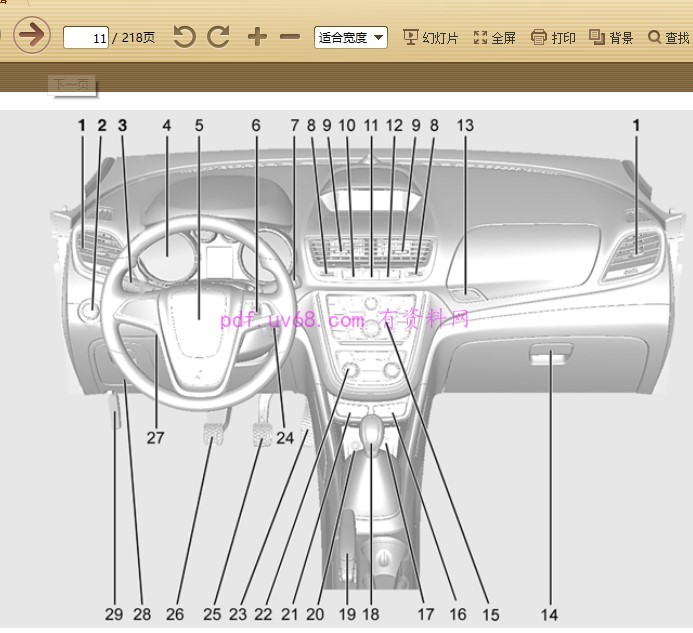Click callout number 18 below gear shifter
This screenshot has width=693, height=633.
(371, 614)
